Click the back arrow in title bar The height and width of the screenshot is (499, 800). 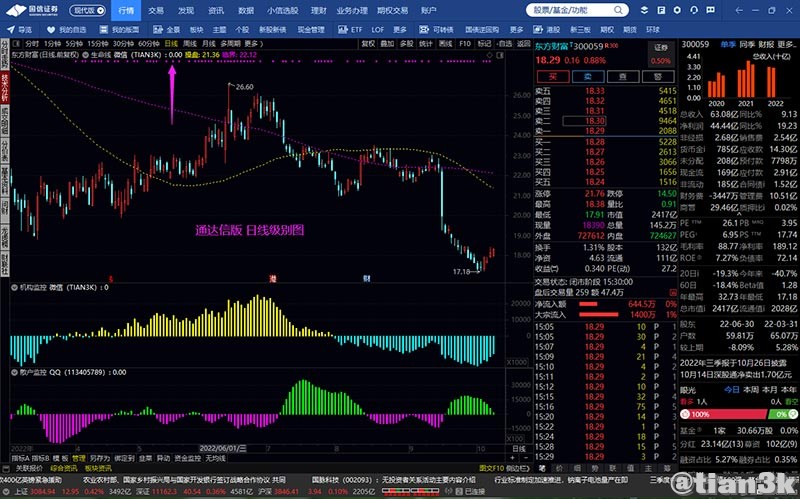(x=739, y=10)
